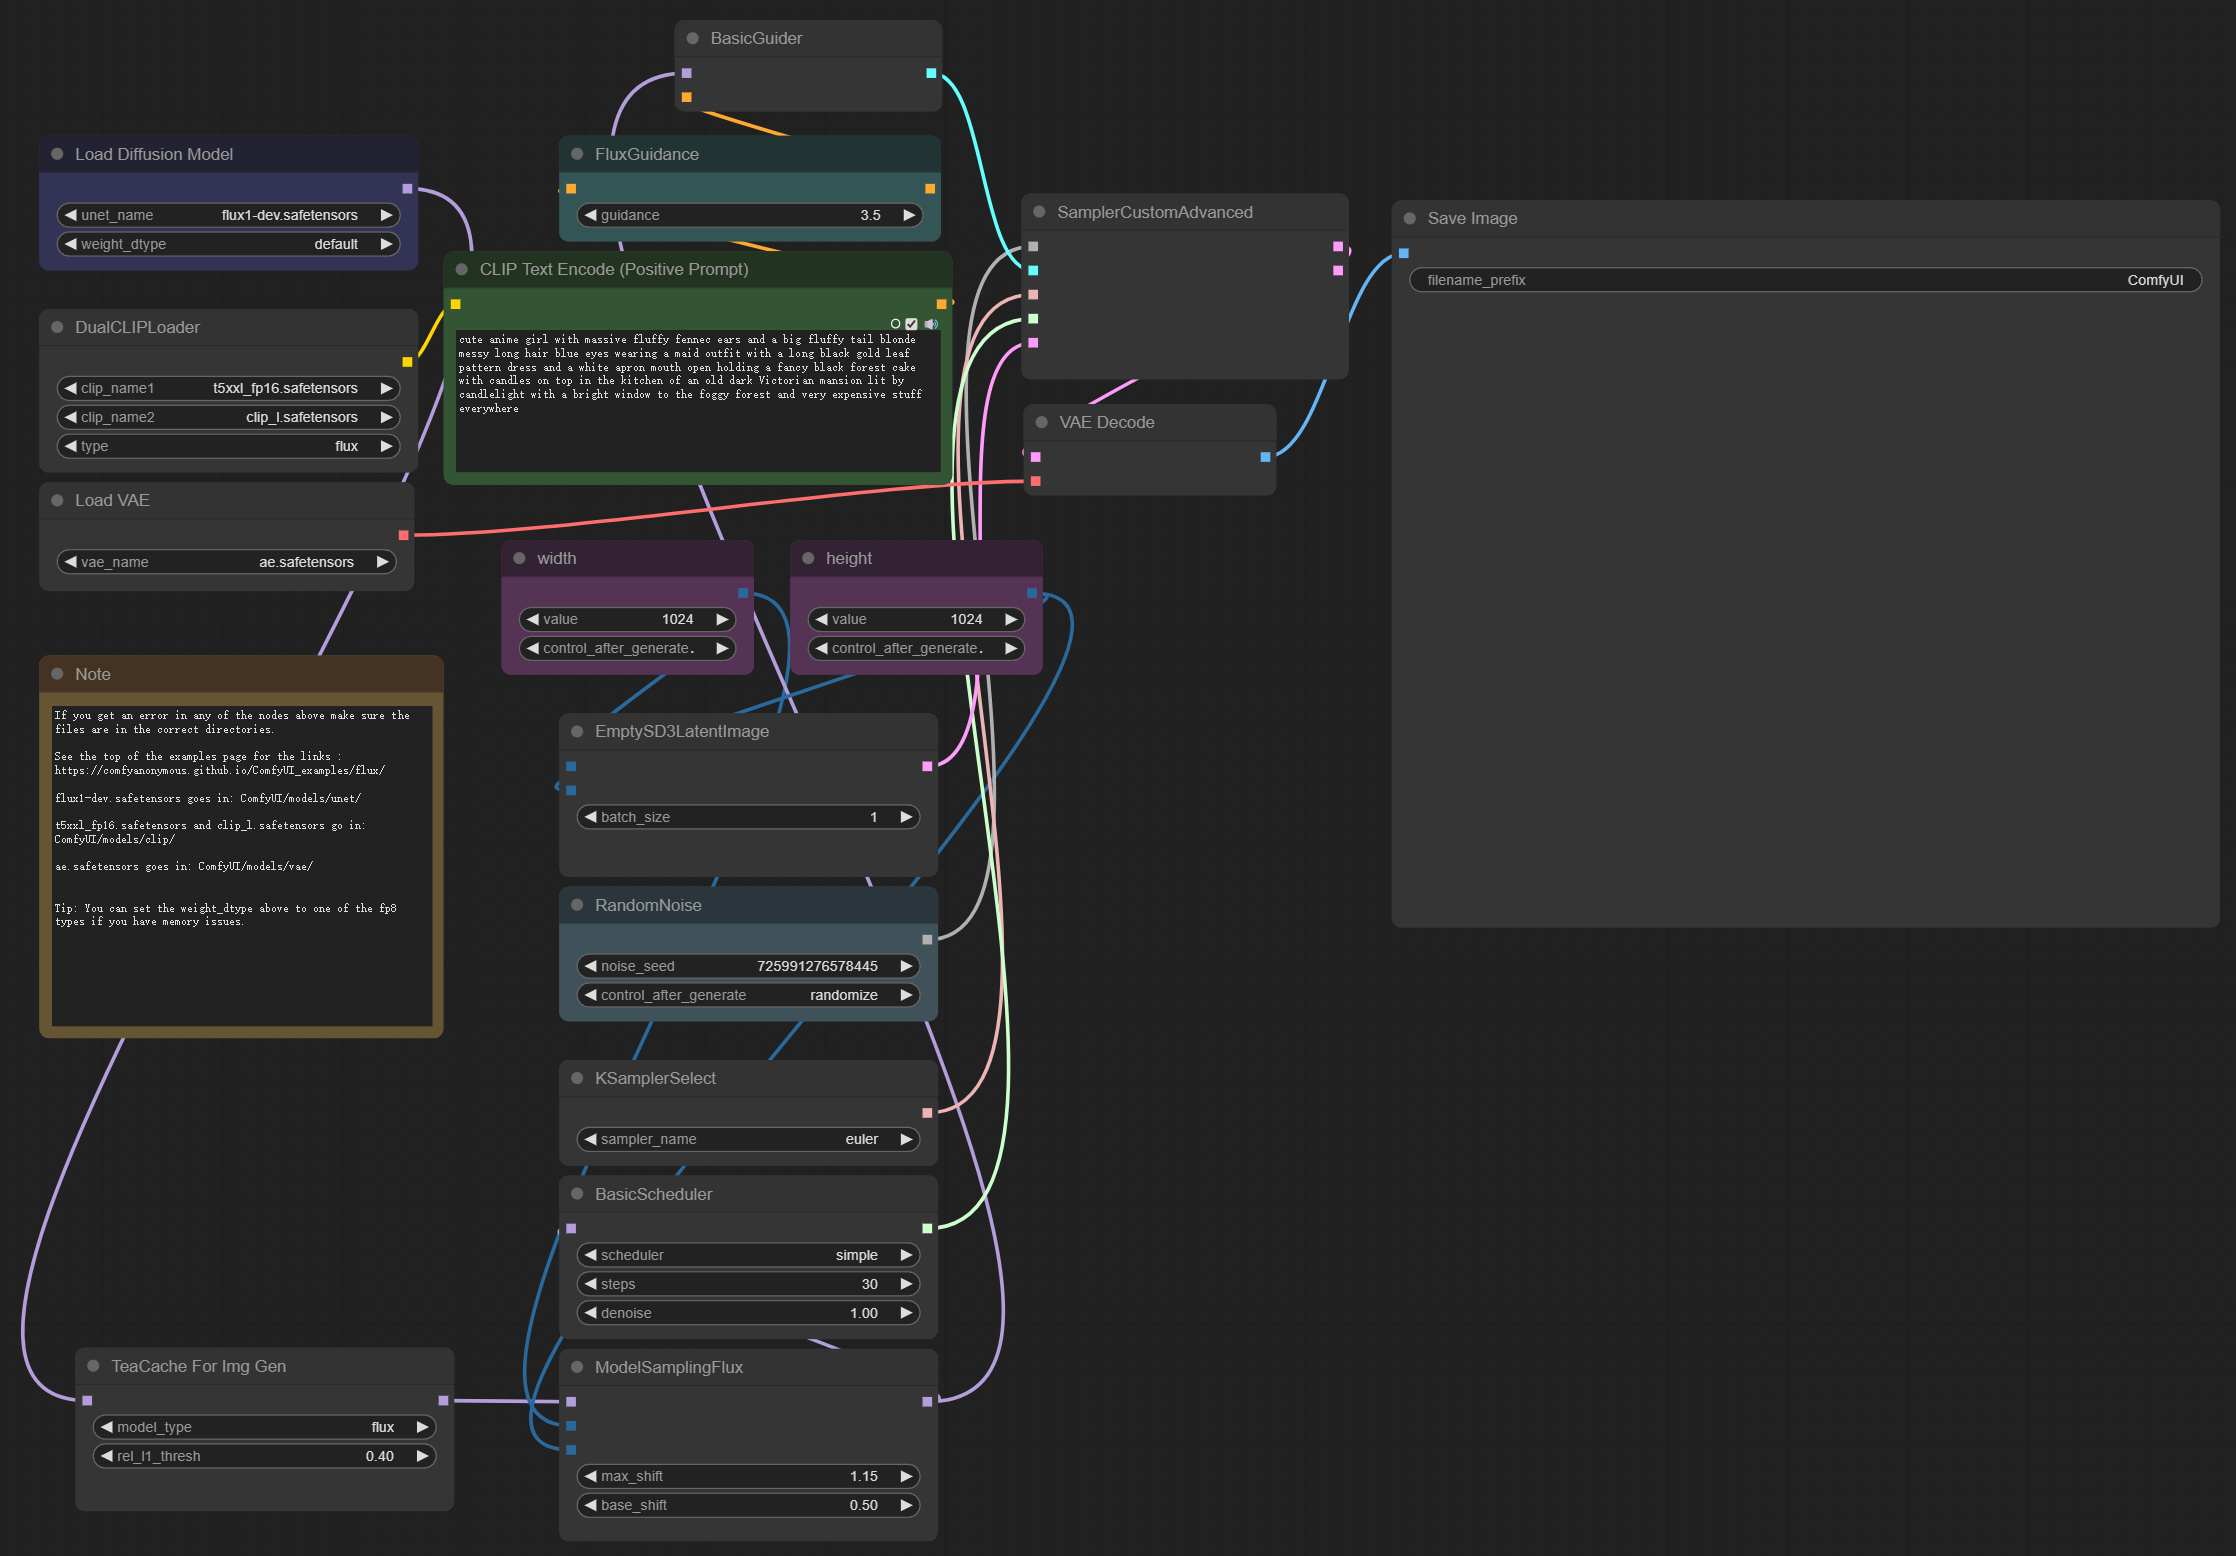Collapse the BasicGuider node with its title dot
This screenshot has width=2236, height=1556.
(x=691, y=38)
